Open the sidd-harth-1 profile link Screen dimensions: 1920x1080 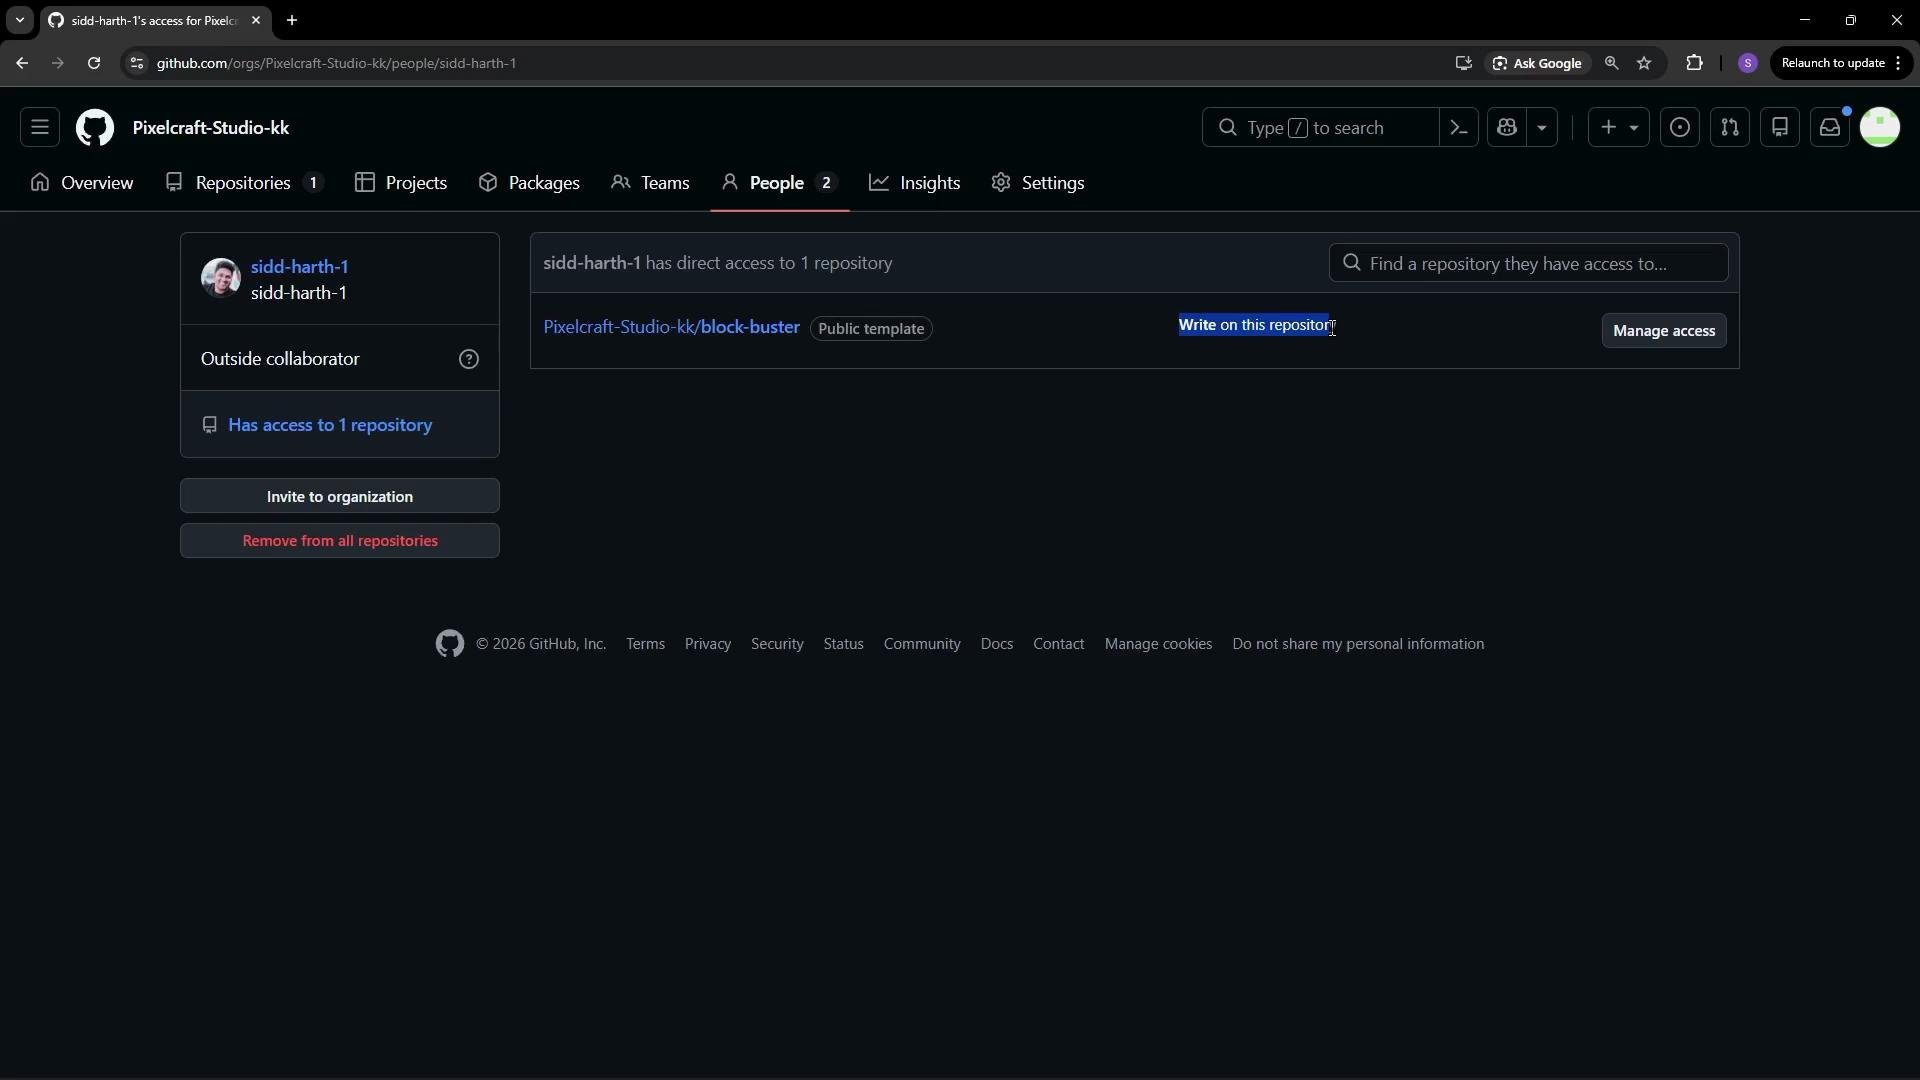click(300, 267)
